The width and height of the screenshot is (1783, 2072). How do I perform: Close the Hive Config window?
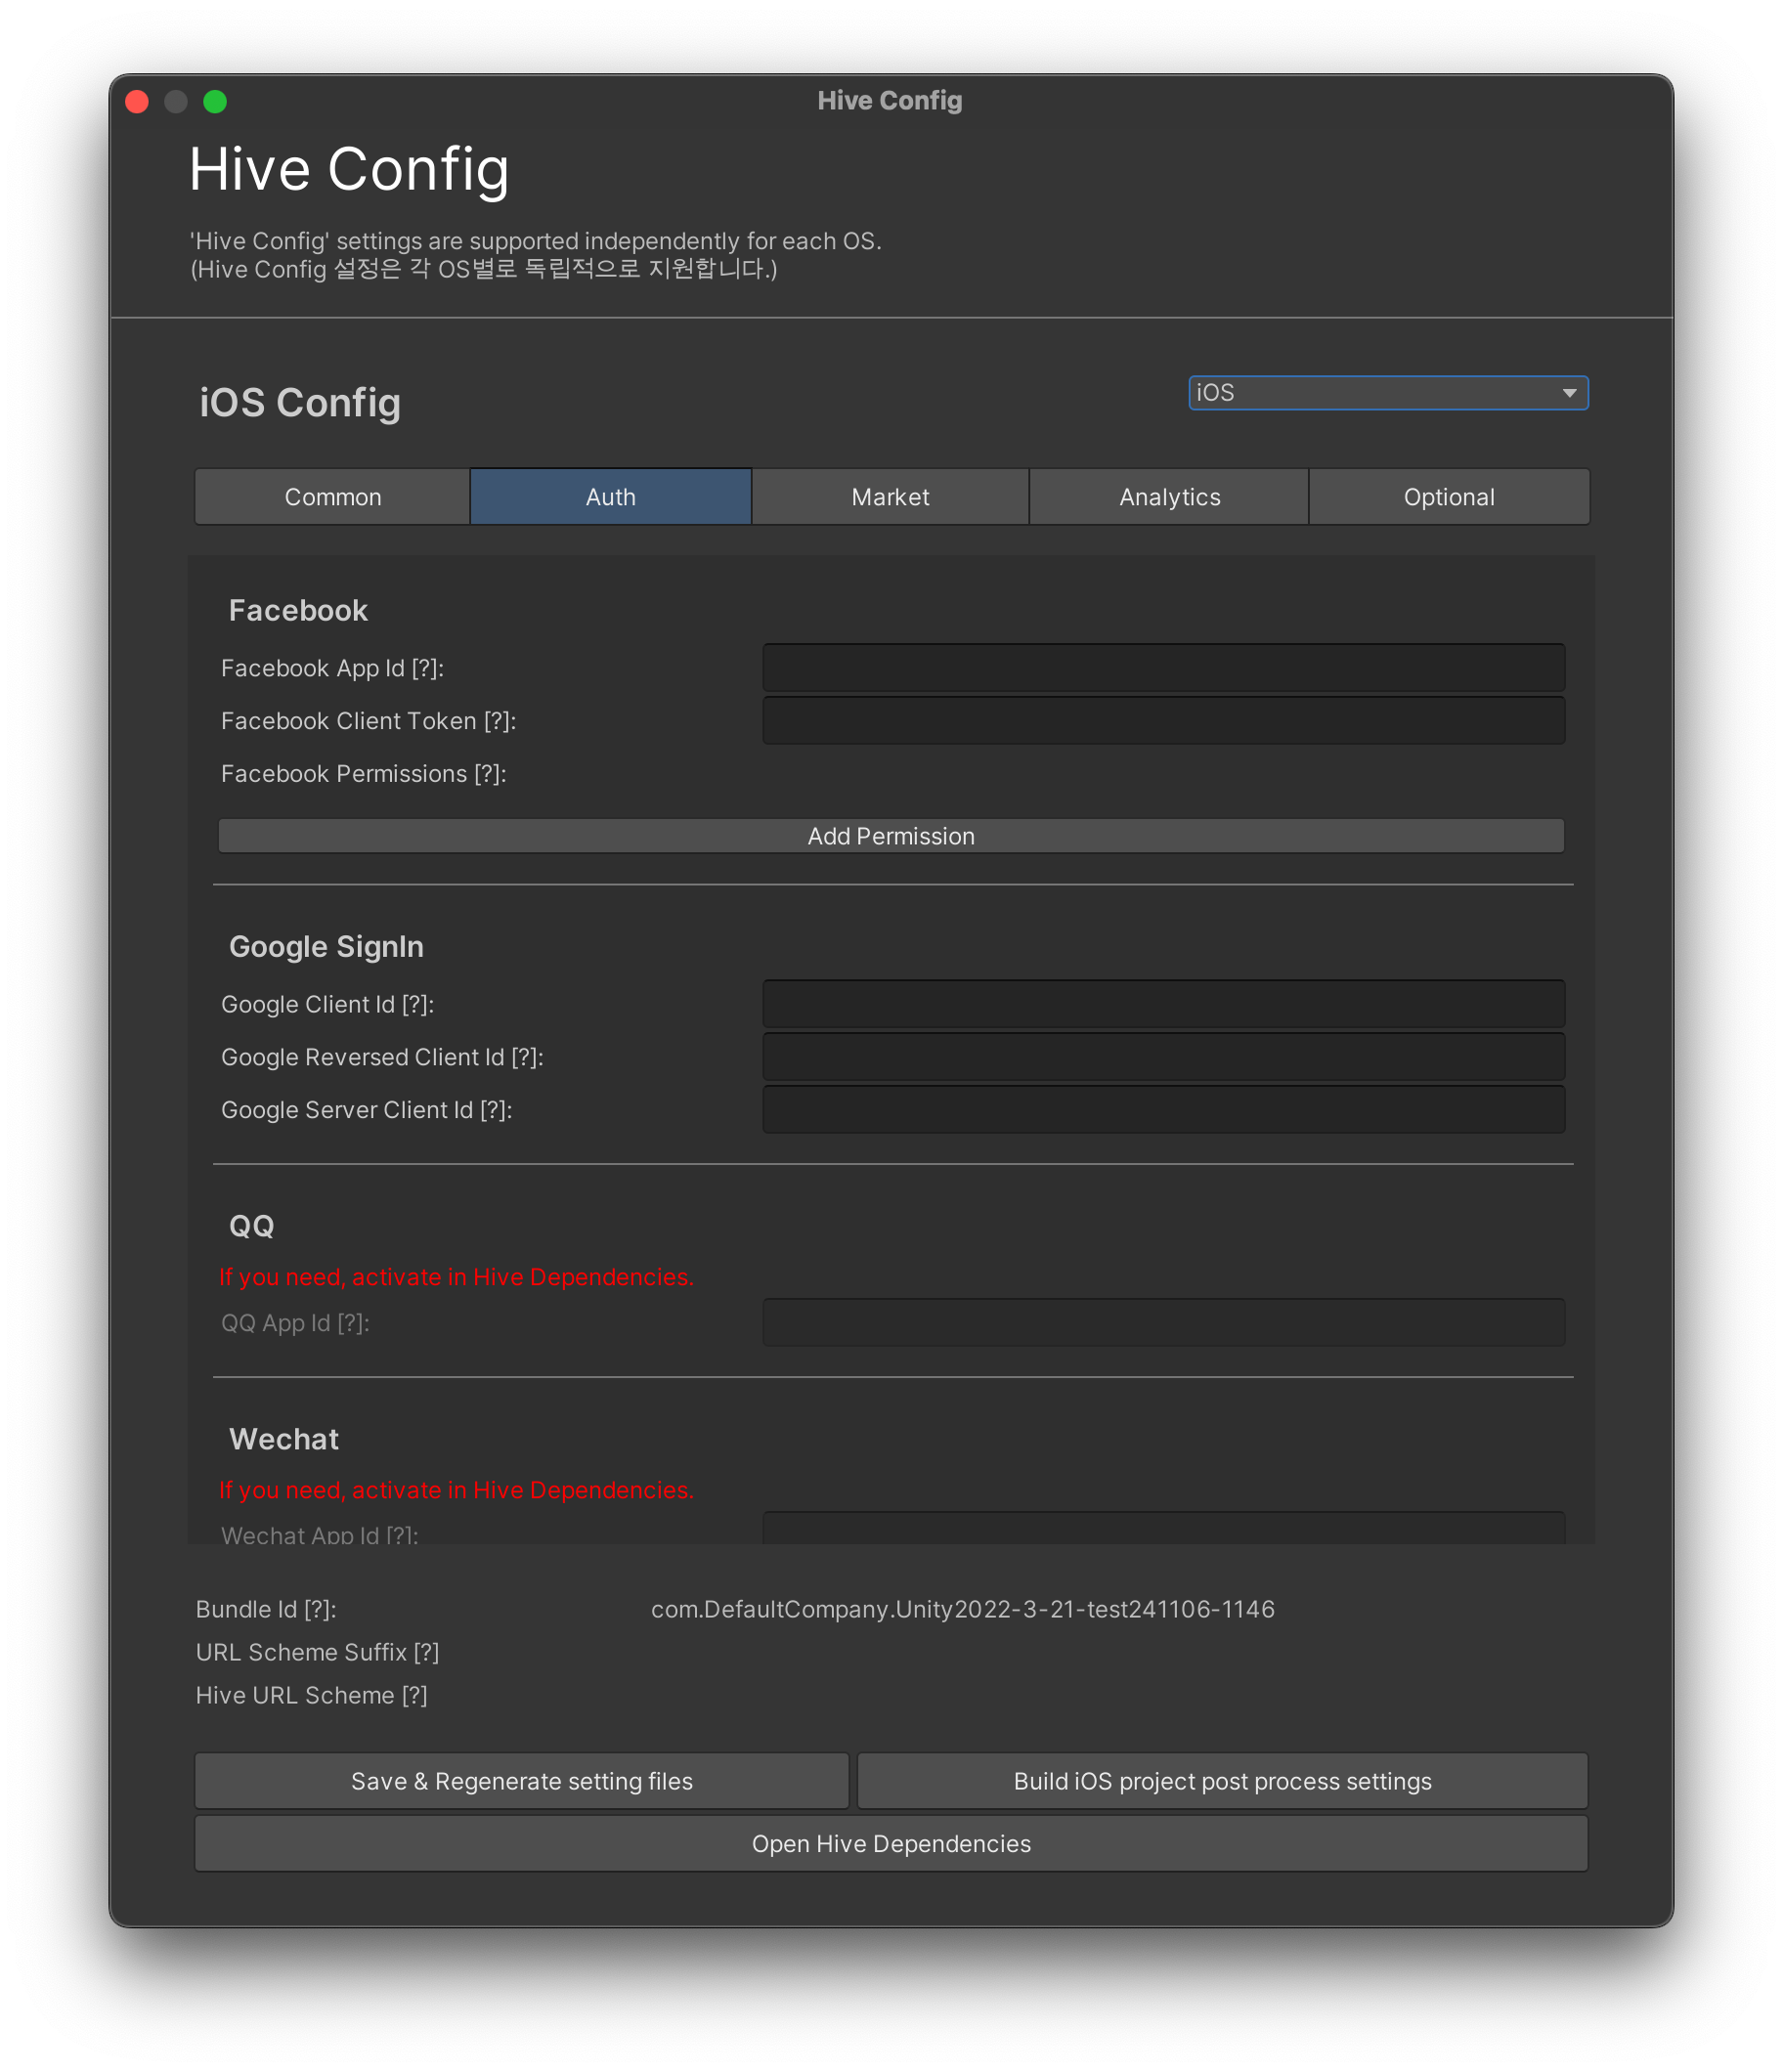(137, 102)
